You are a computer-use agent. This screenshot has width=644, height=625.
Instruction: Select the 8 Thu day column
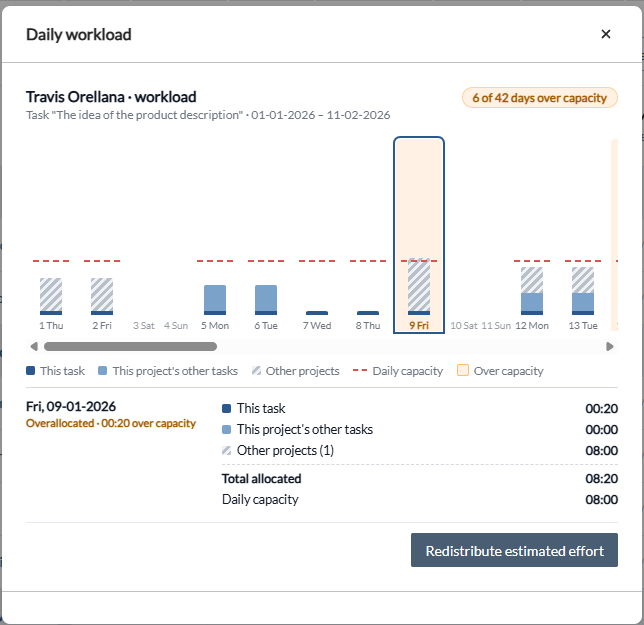tap(368, 235)
